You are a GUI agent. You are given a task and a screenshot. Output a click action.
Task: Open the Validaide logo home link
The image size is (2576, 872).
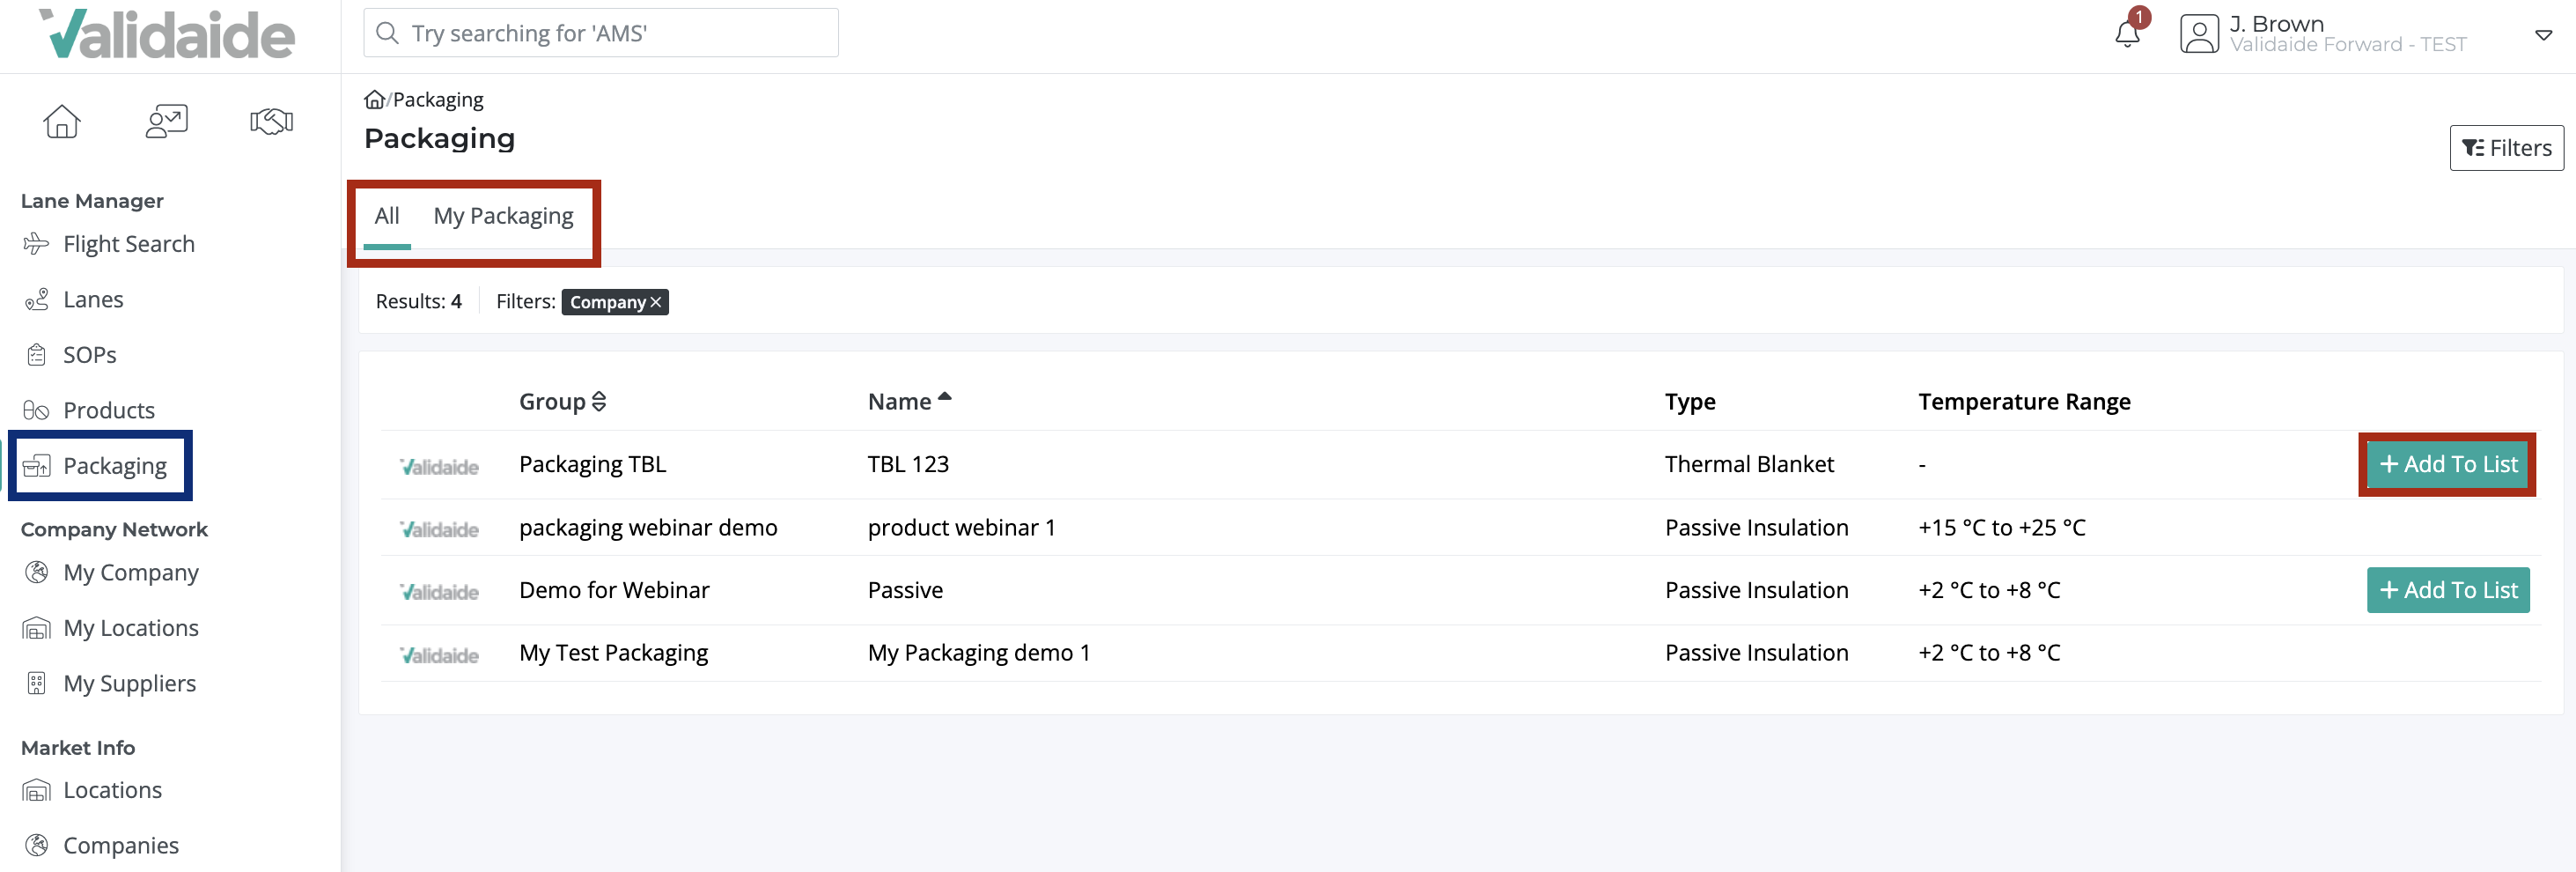click(168, 34)
